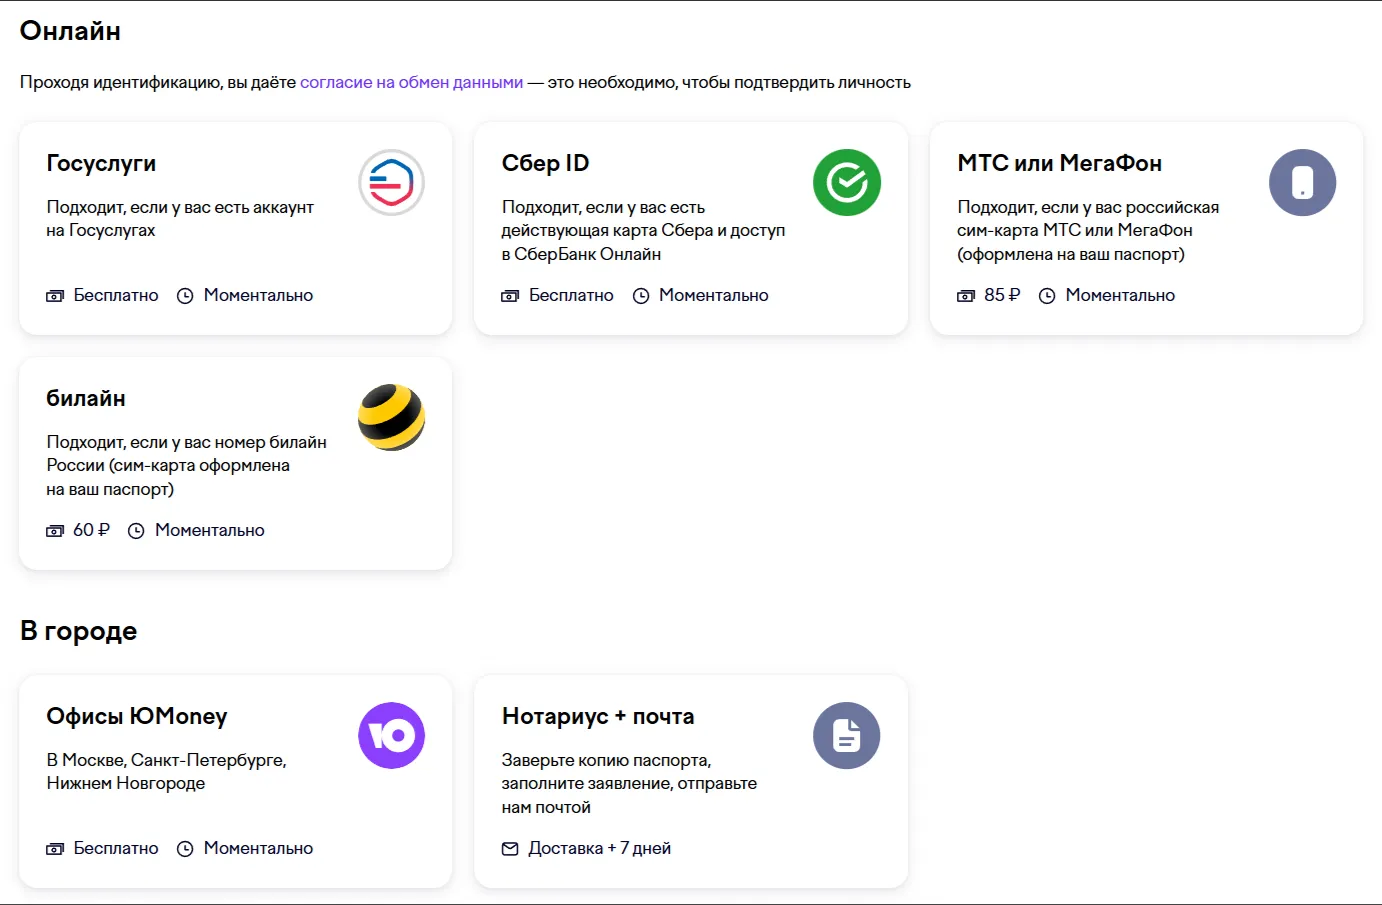
Task: Click the В городе section heading
Action: pos(78,631)
